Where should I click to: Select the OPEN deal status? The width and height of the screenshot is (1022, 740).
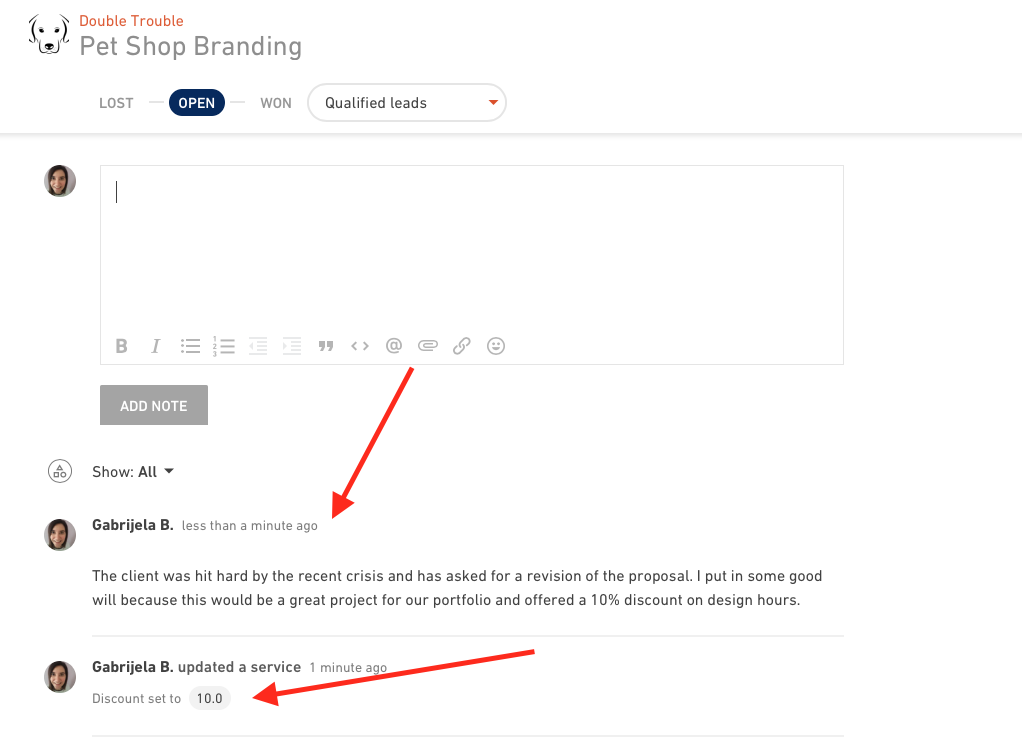[x=197, y=103]
